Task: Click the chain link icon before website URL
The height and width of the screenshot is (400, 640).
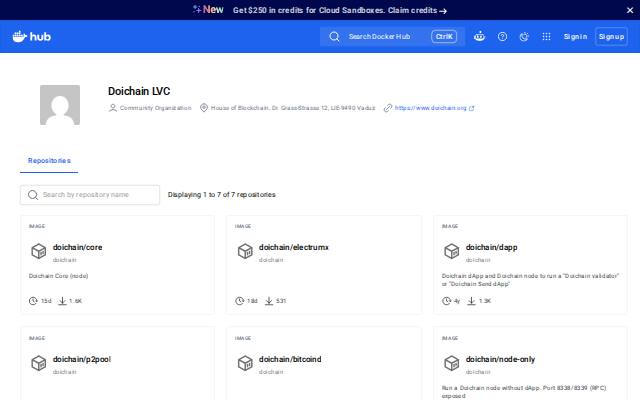Action: (388, 108)
